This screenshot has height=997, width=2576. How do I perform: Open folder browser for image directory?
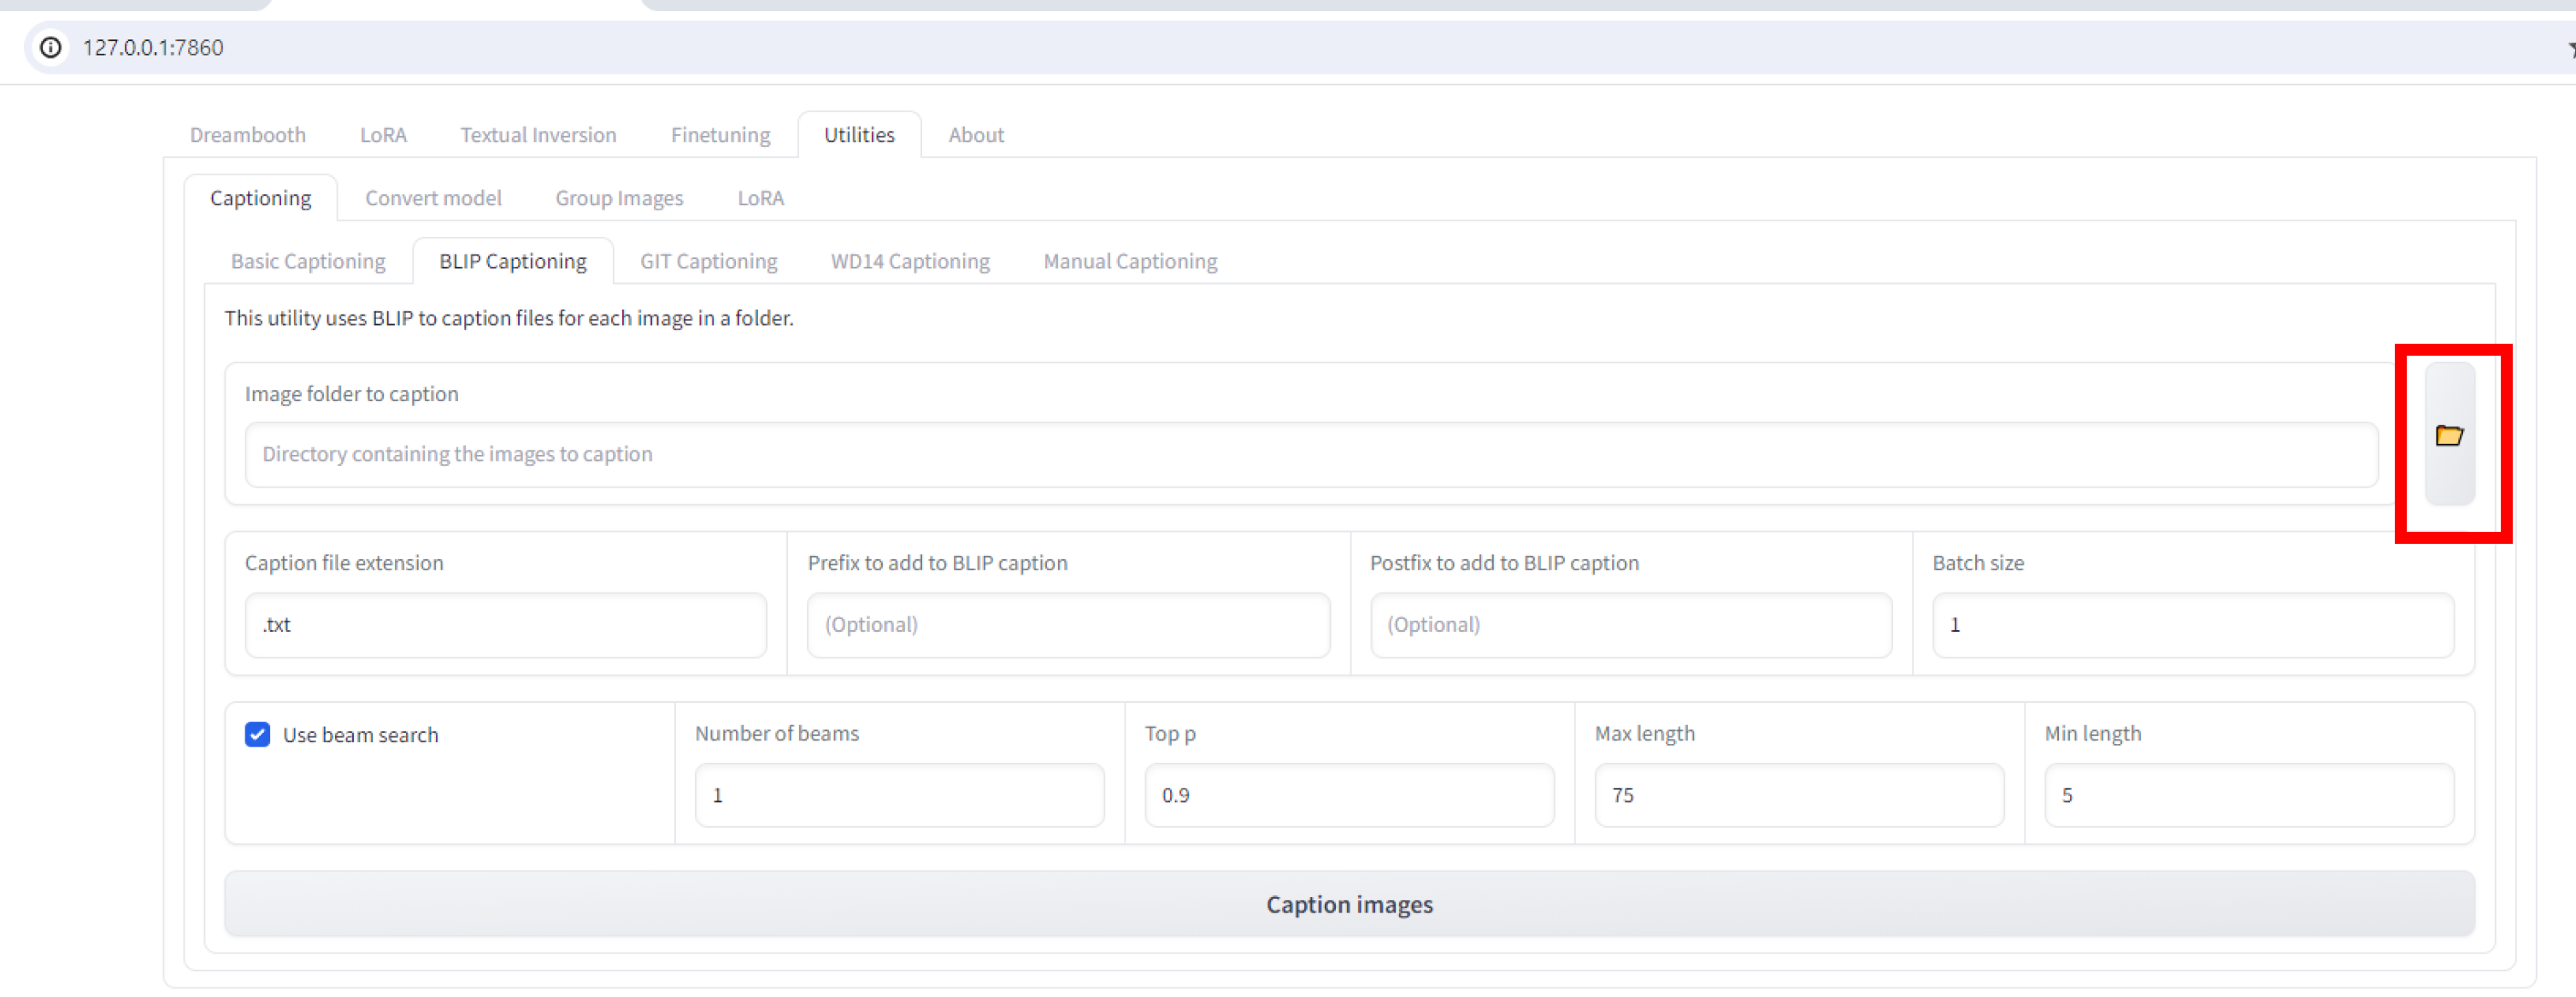[2449, 435]
